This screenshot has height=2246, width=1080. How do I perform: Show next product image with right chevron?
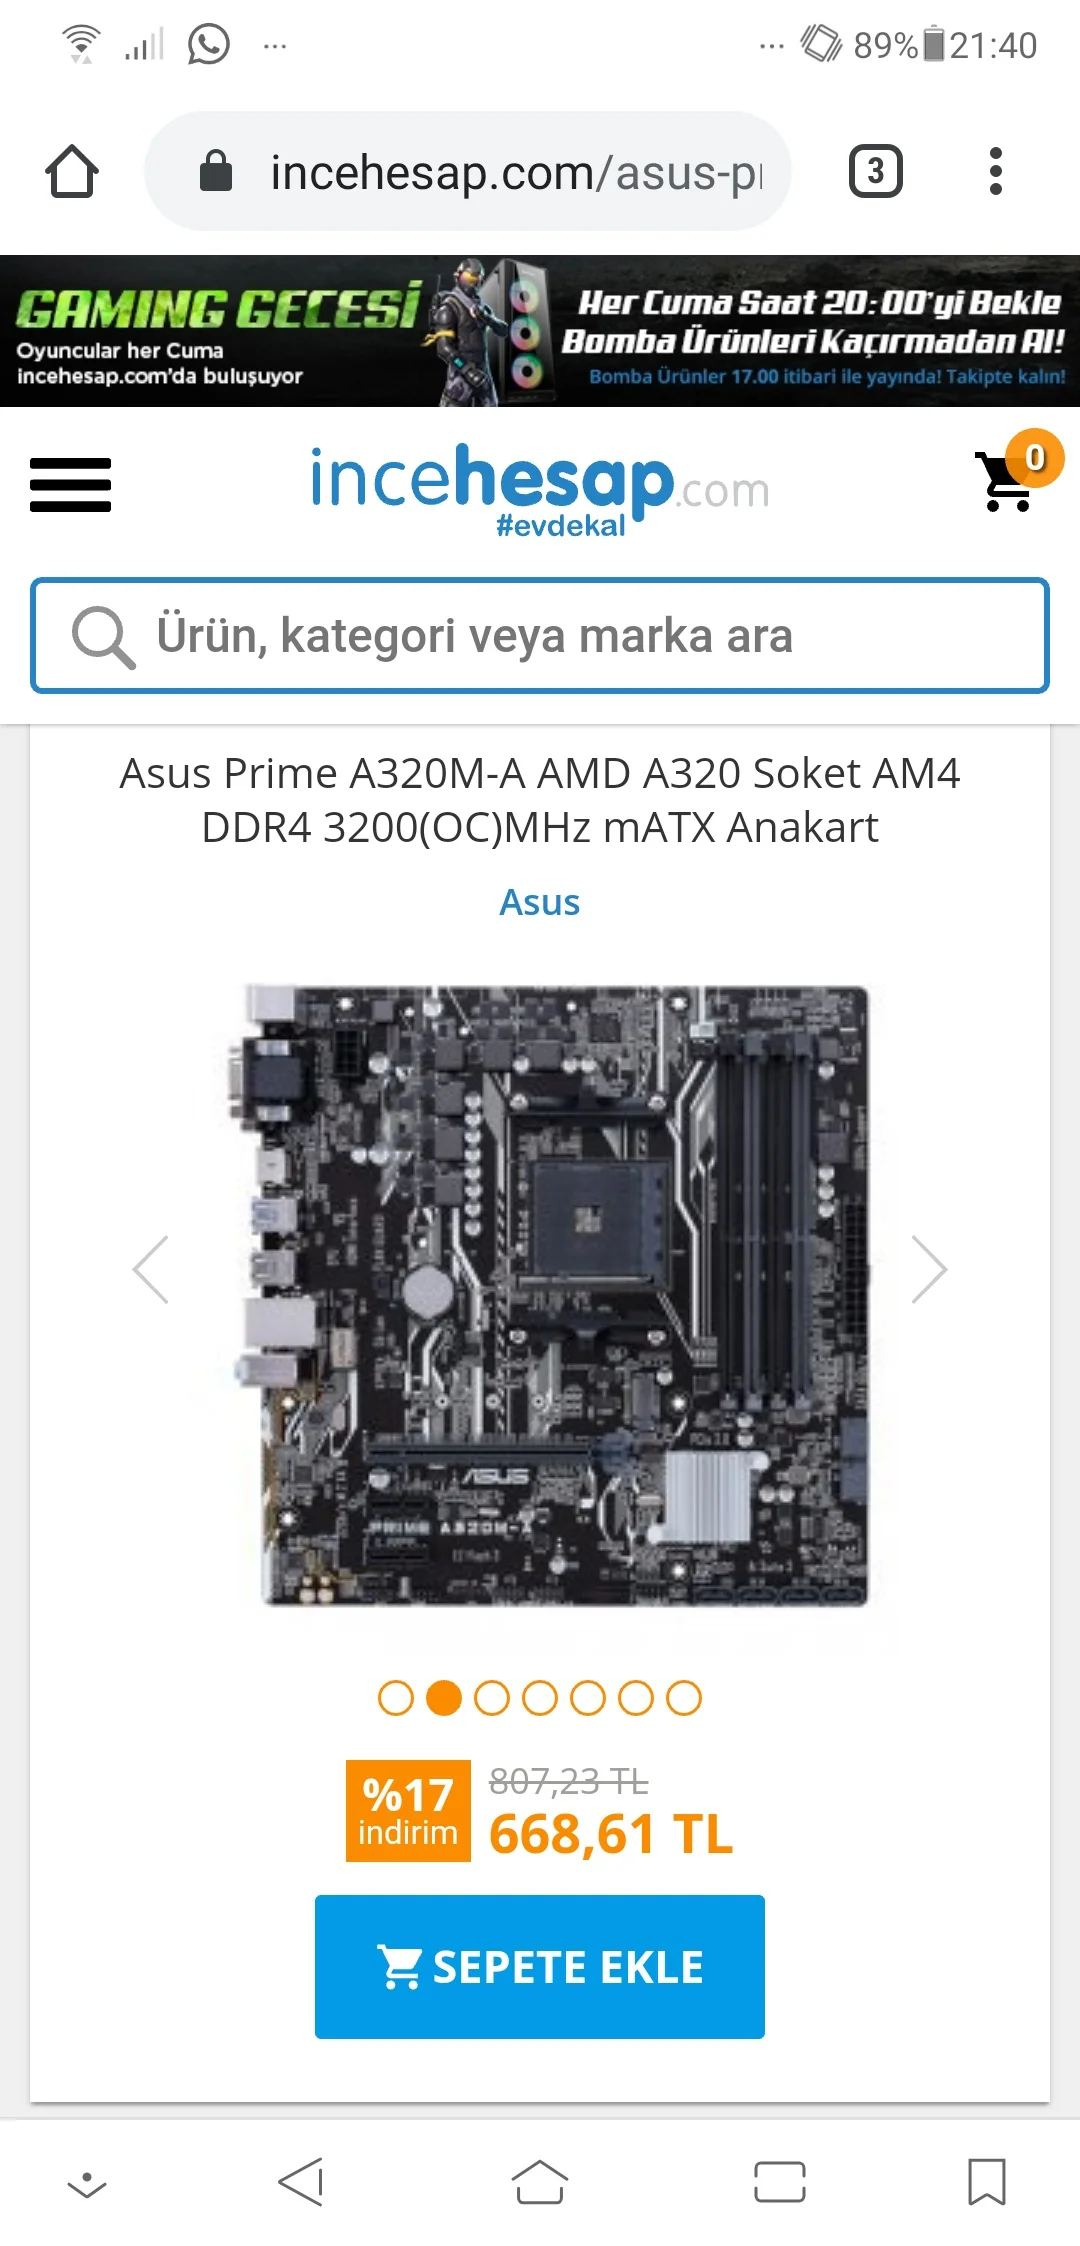[929, 1270]
